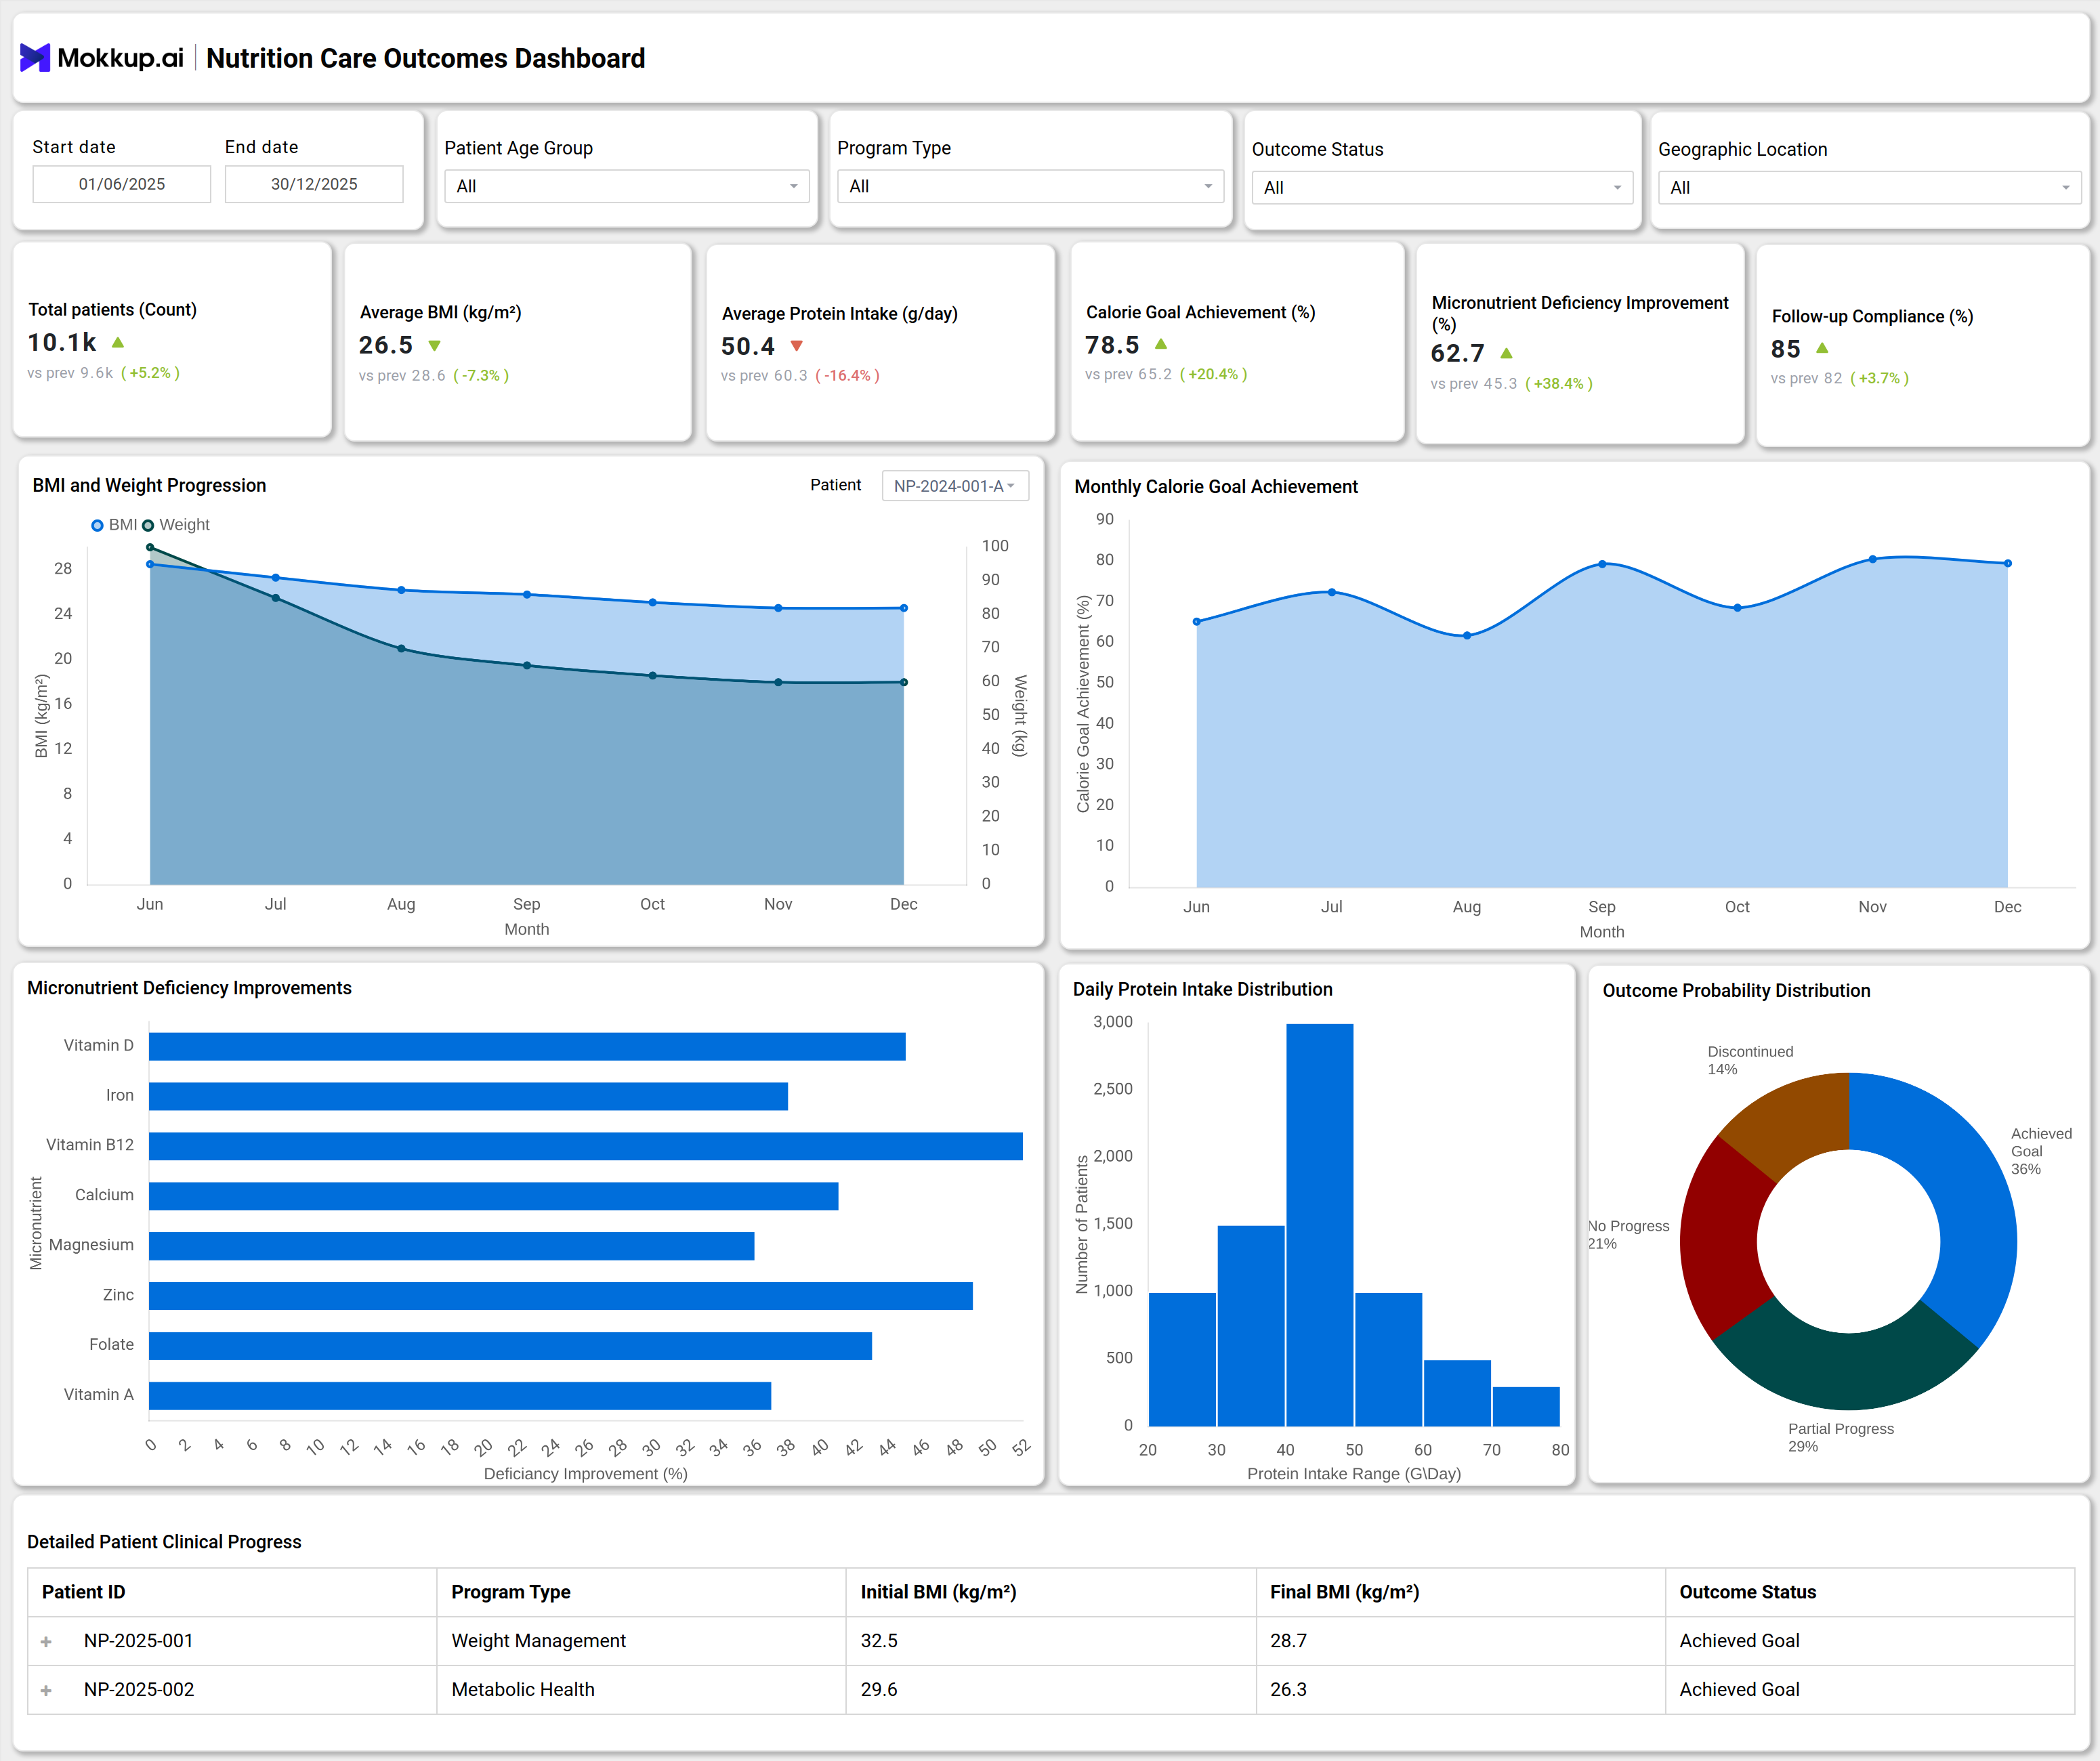Toggle the BMI legend marker
The image size is (2100, 1761).
pos(97,525)
